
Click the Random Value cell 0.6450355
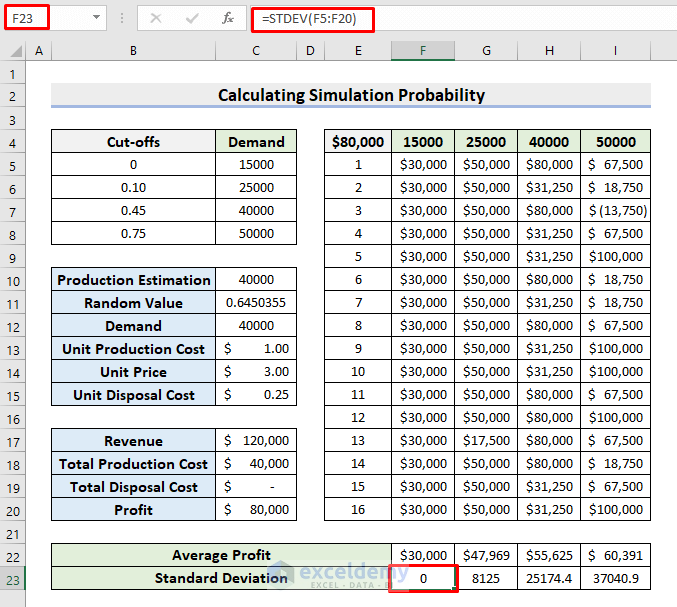tap(256, 303)
